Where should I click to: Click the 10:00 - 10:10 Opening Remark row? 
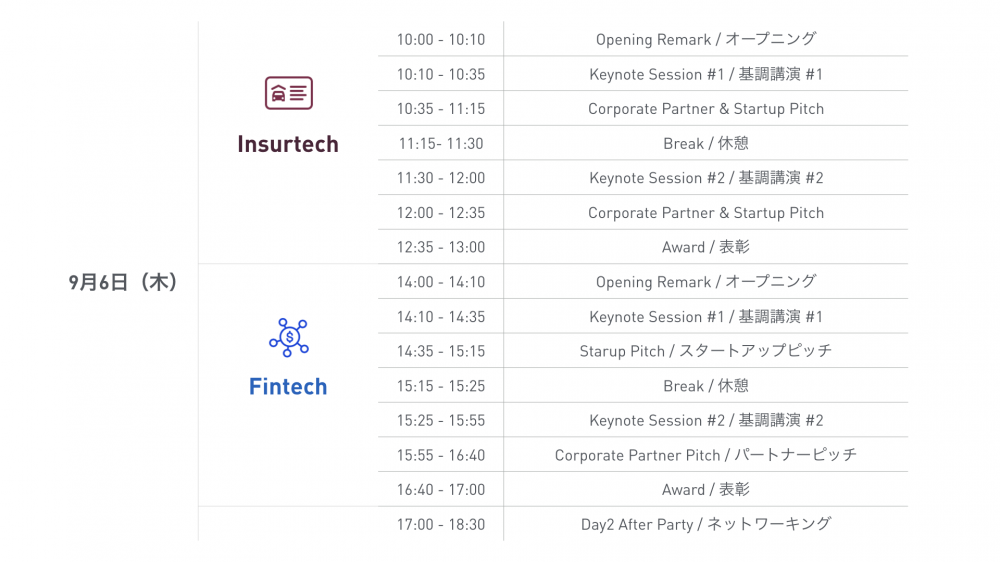[643, 39]
